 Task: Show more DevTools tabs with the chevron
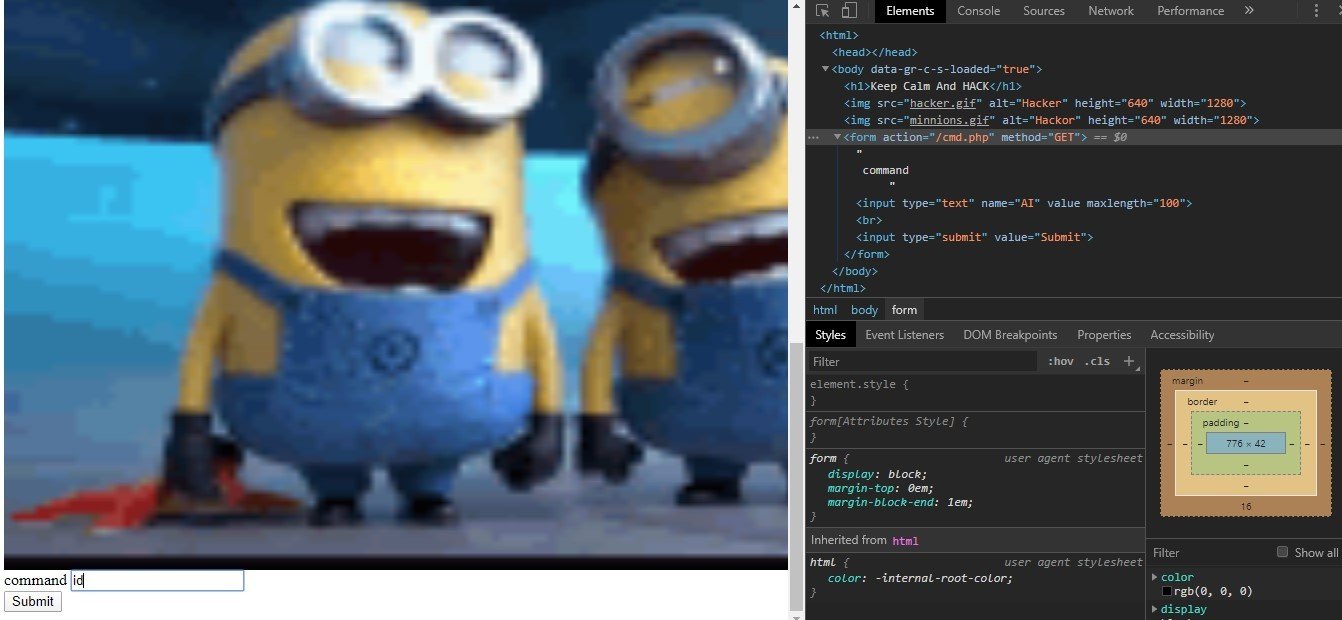click(1249, 11)
